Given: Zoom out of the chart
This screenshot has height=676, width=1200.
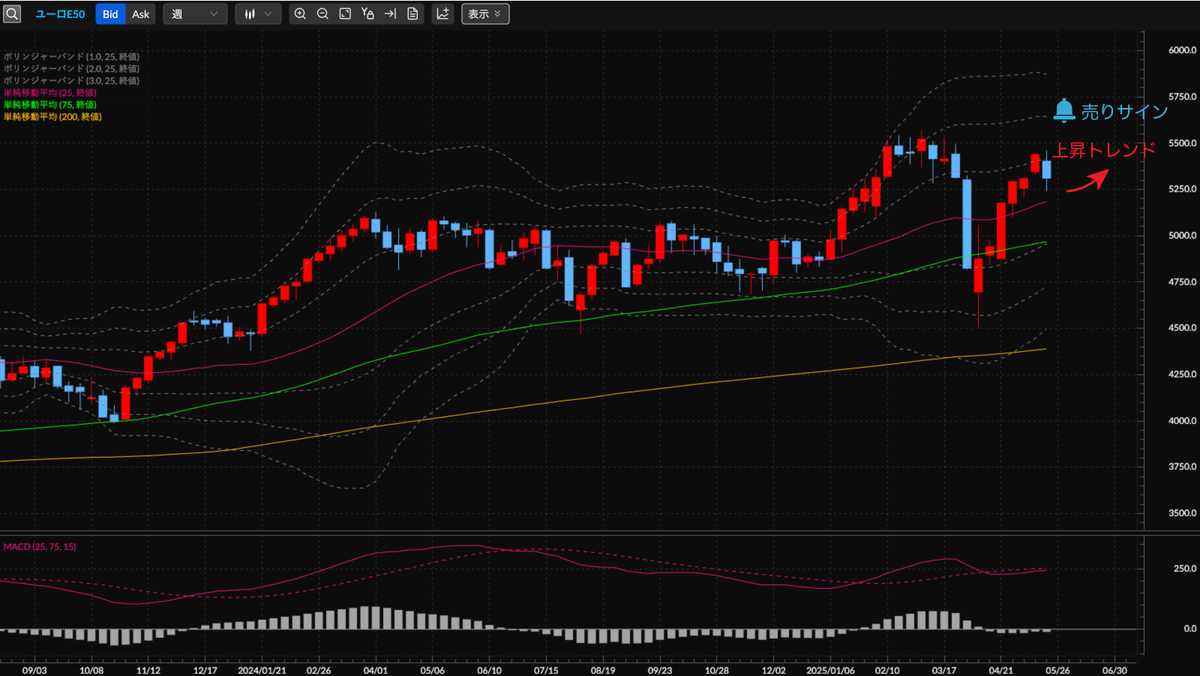Looking at the screenshot, I should (x=322, y=14).
